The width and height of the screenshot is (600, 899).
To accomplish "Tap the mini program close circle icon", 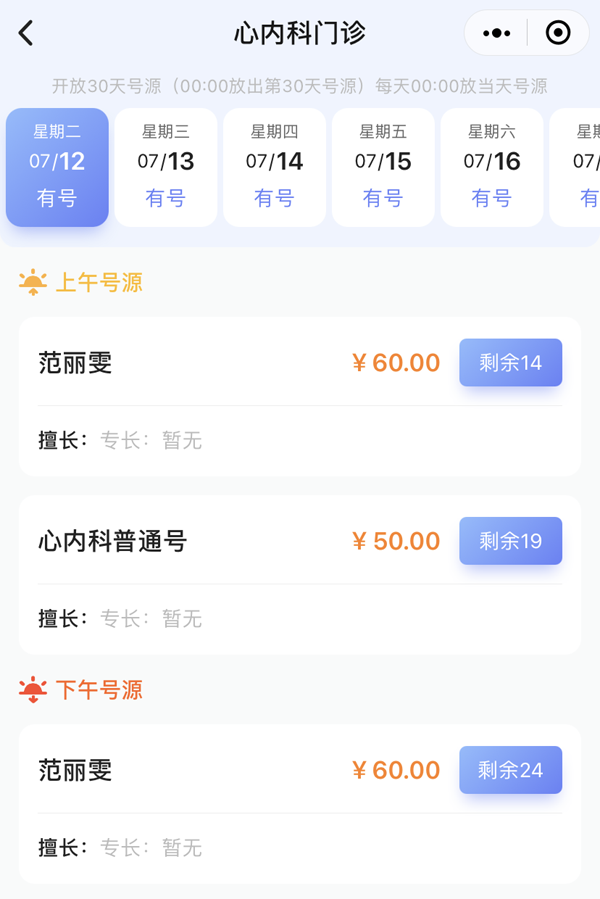I will [x=557, y=33].
